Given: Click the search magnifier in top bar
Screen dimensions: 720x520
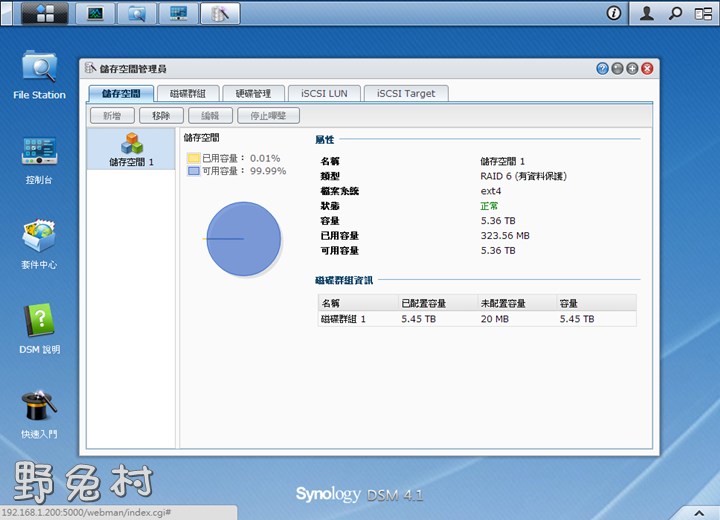Looking at the screenshot, I should [x=675, y=13].
